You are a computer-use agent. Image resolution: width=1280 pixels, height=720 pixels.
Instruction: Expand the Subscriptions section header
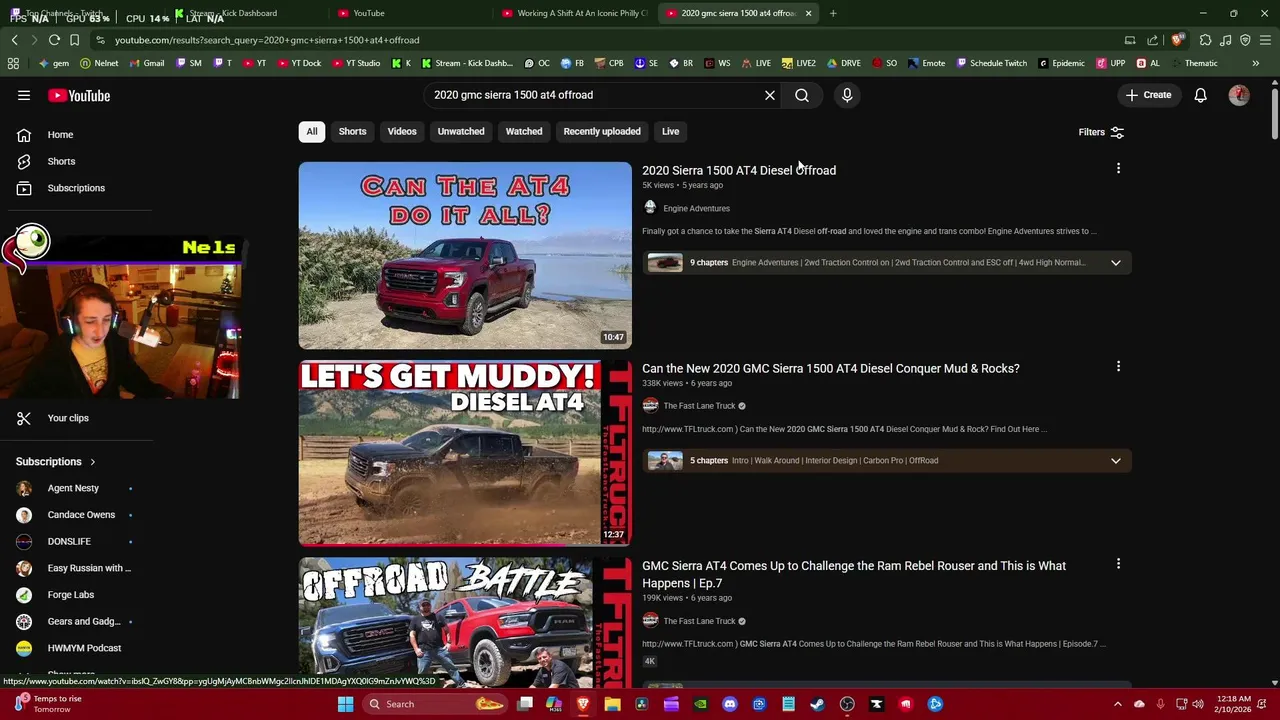pos(56,462)
